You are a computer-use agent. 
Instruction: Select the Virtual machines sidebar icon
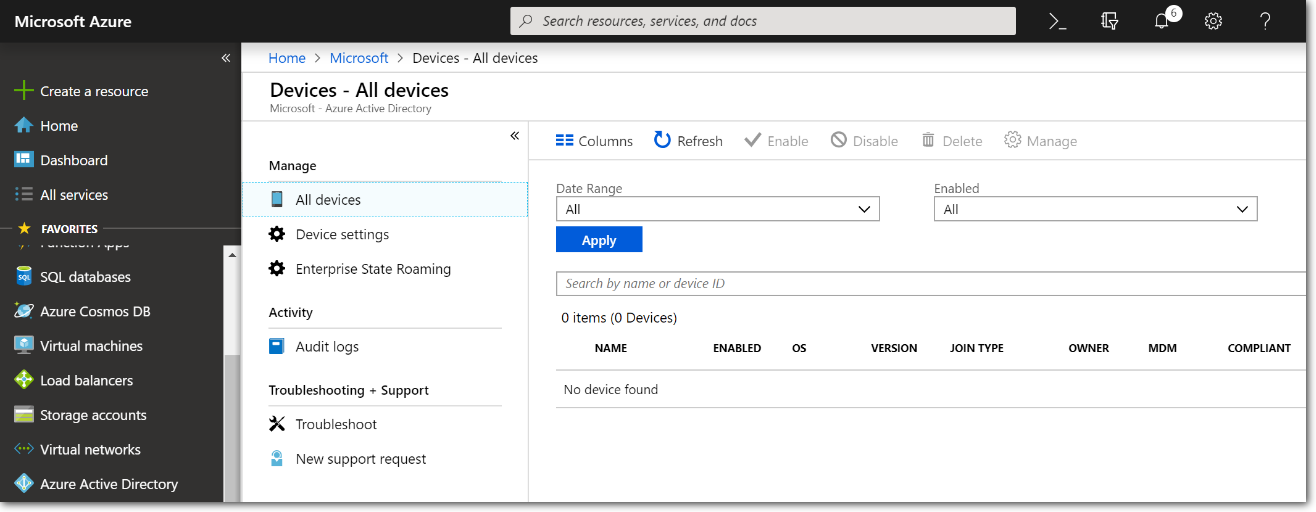[x=24, y=346]
